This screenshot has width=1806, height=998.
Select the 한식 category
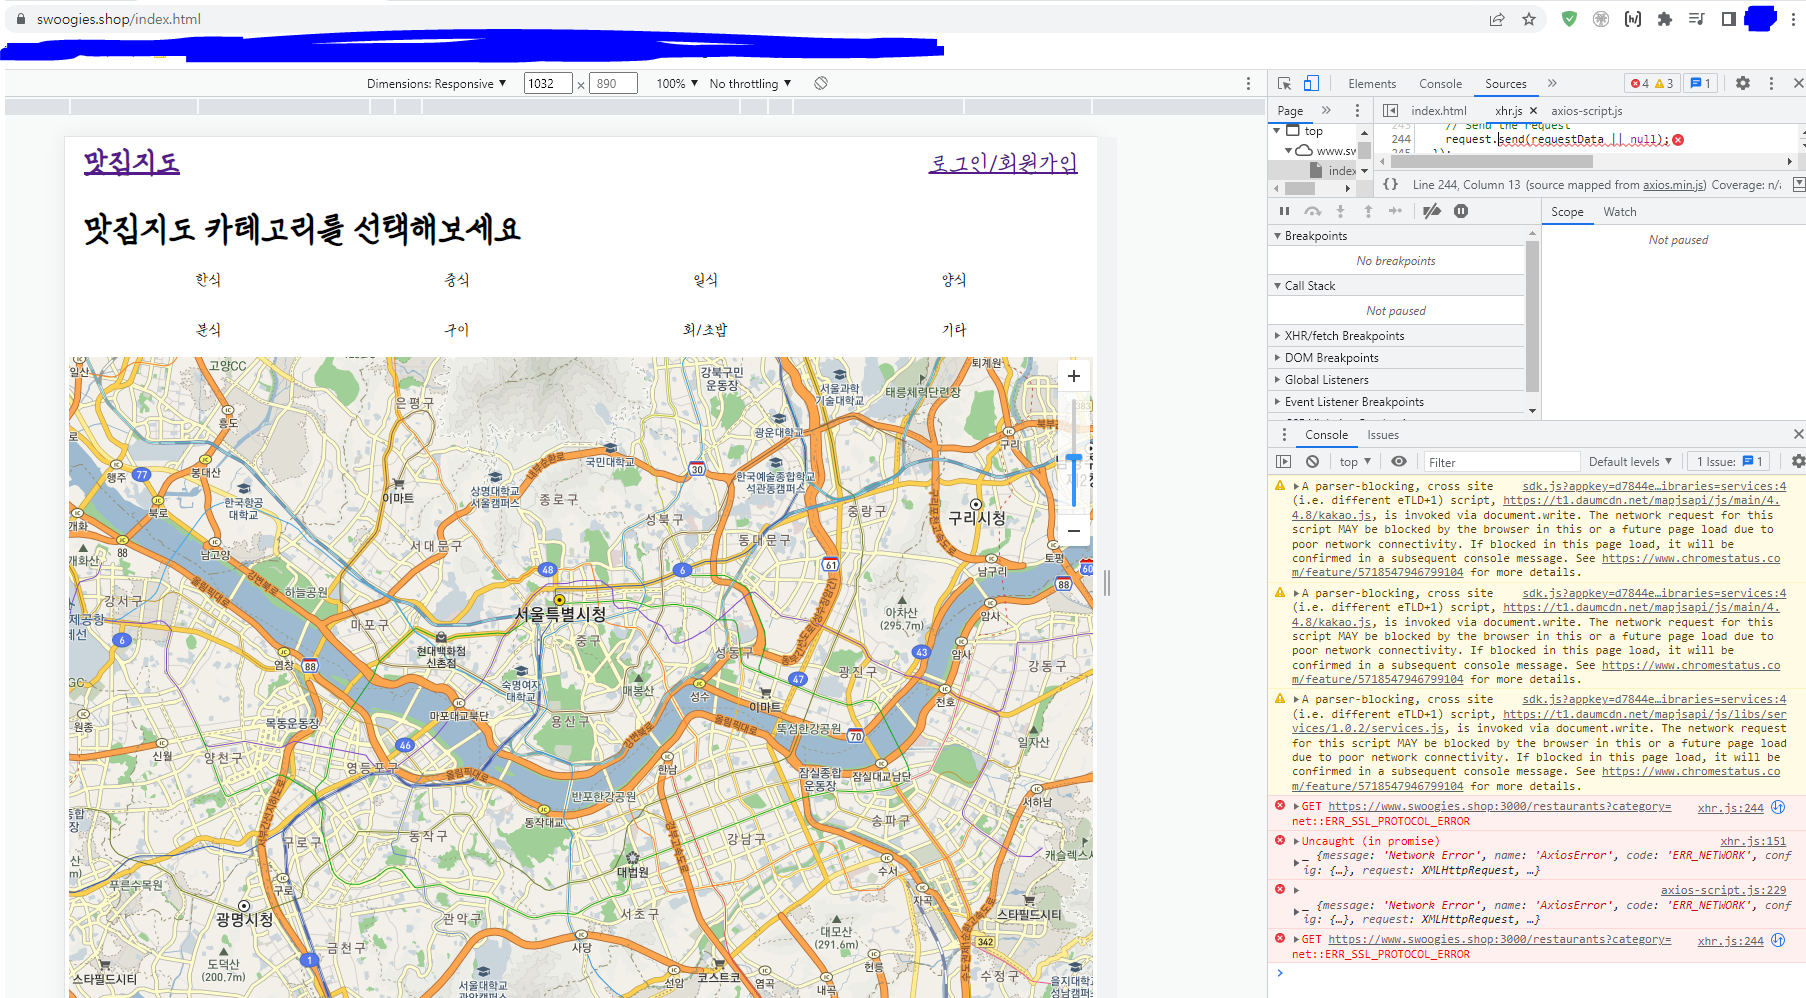pos(208,279)
